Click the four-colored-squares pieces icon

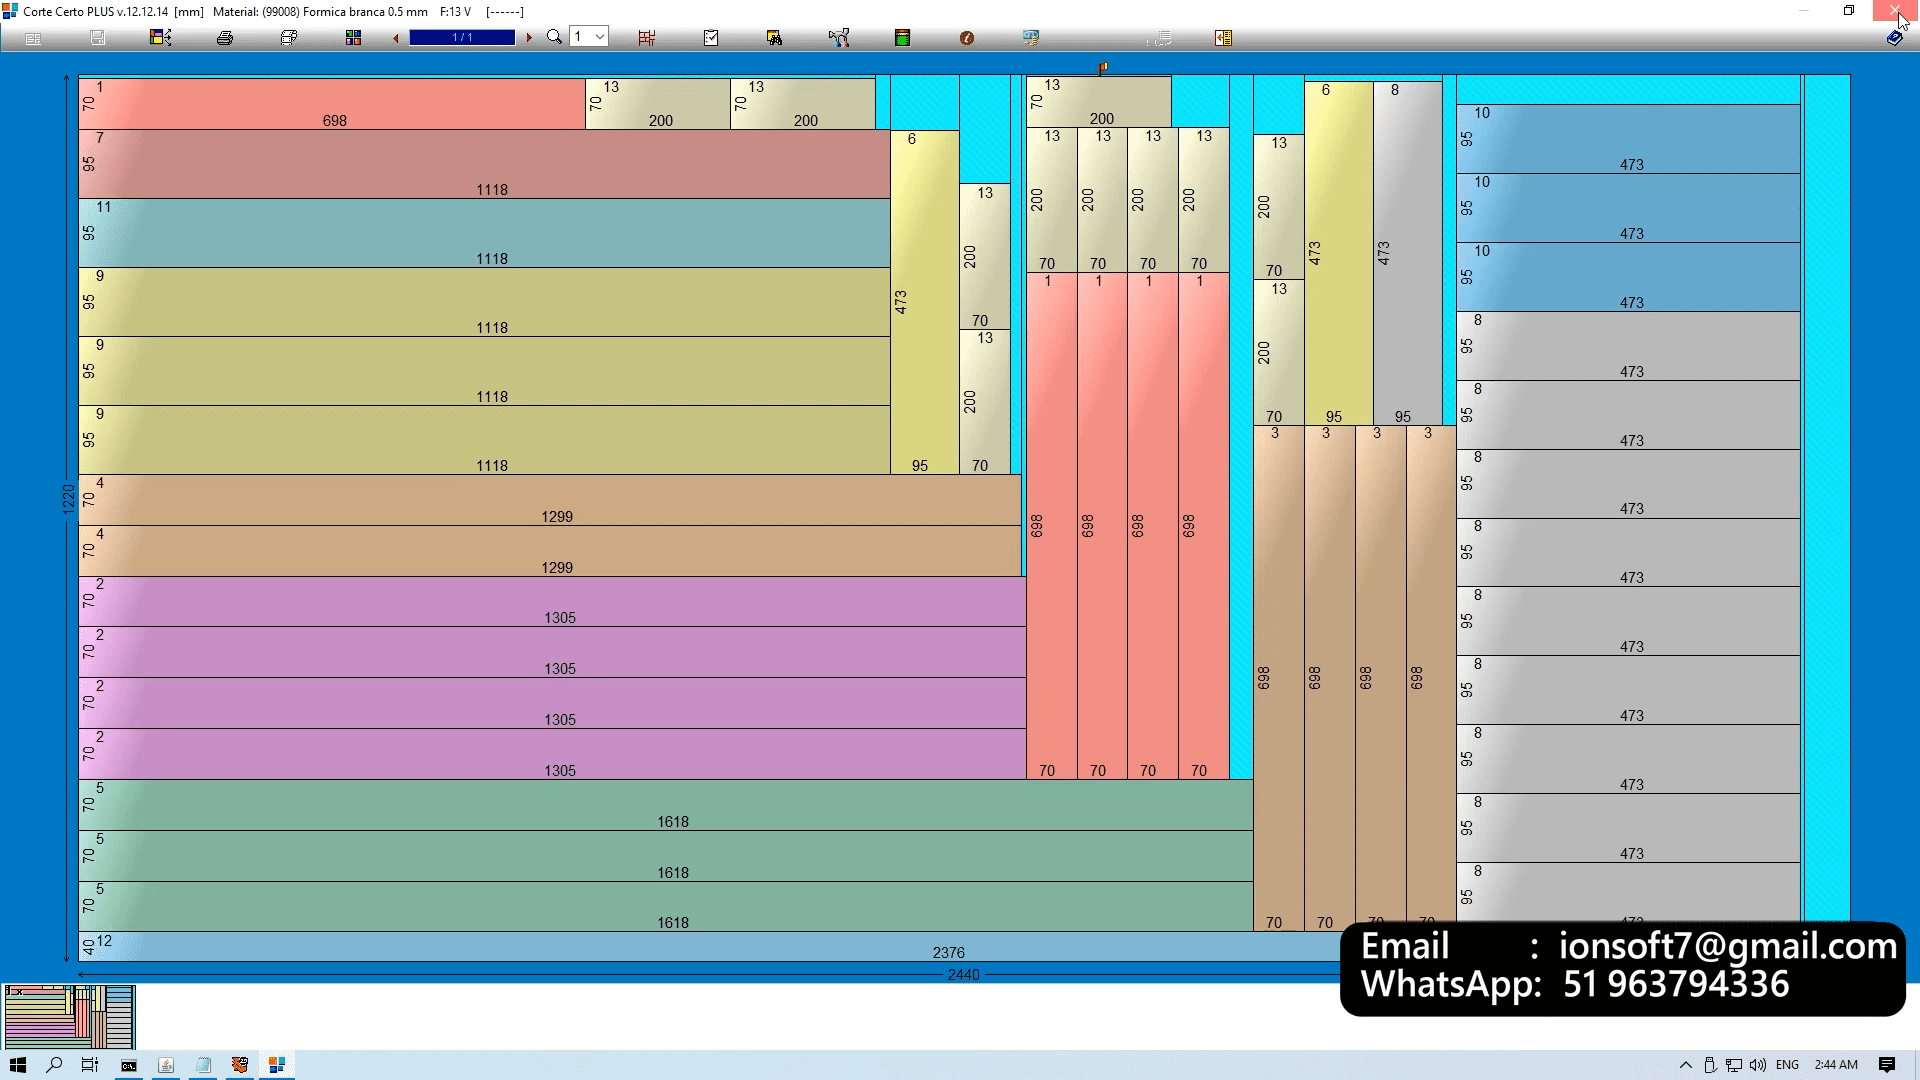[x=353, y=38]
